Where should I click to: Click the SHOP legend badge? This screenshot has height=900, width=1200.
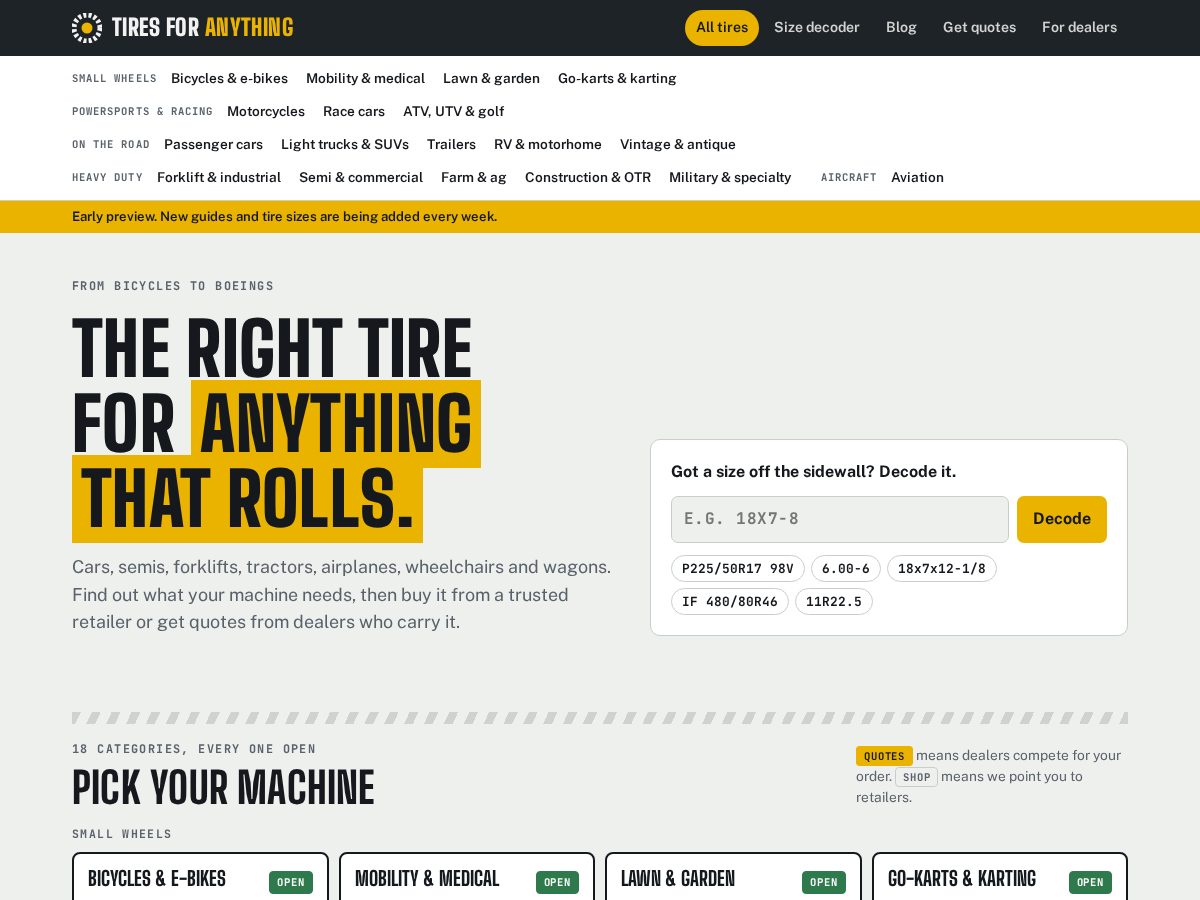916,777
